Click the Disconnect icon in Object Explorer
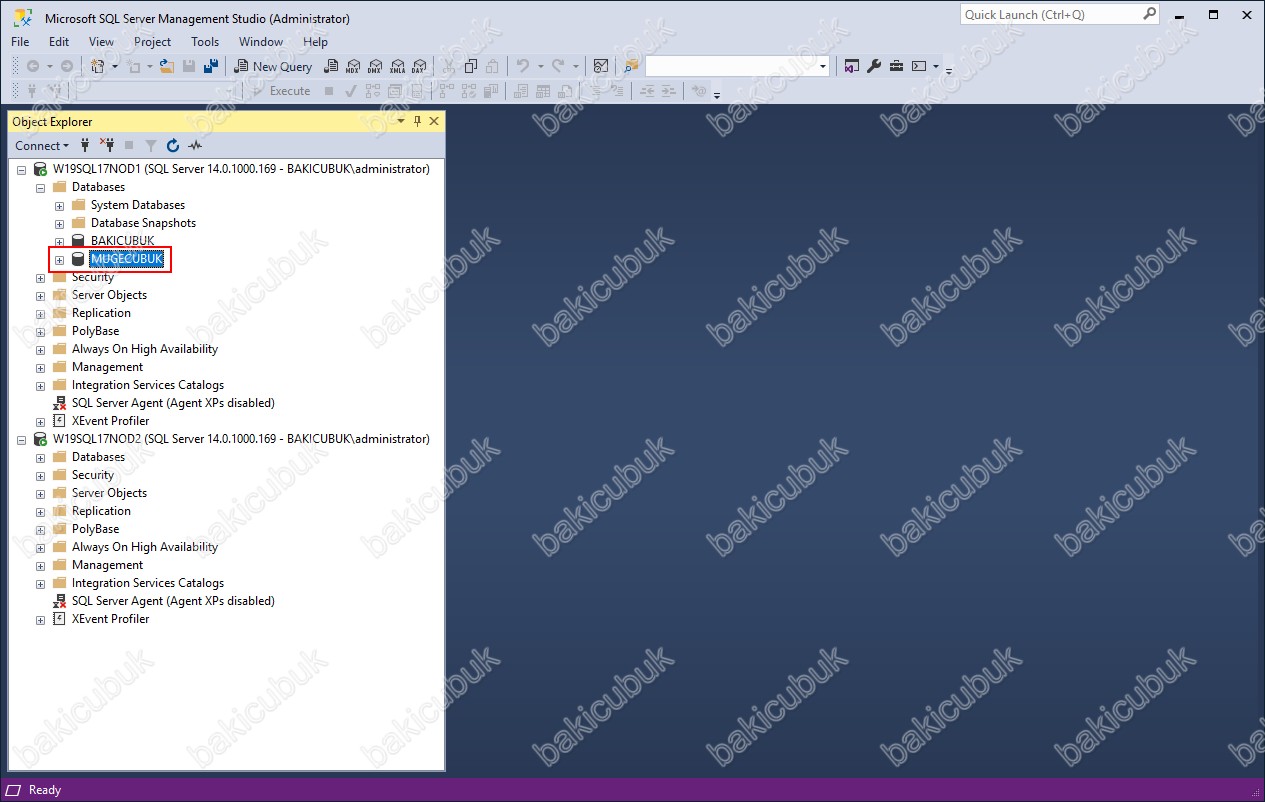Image resolution: width=1265 pixels, height=802 pixels. (x=107, y=145)
